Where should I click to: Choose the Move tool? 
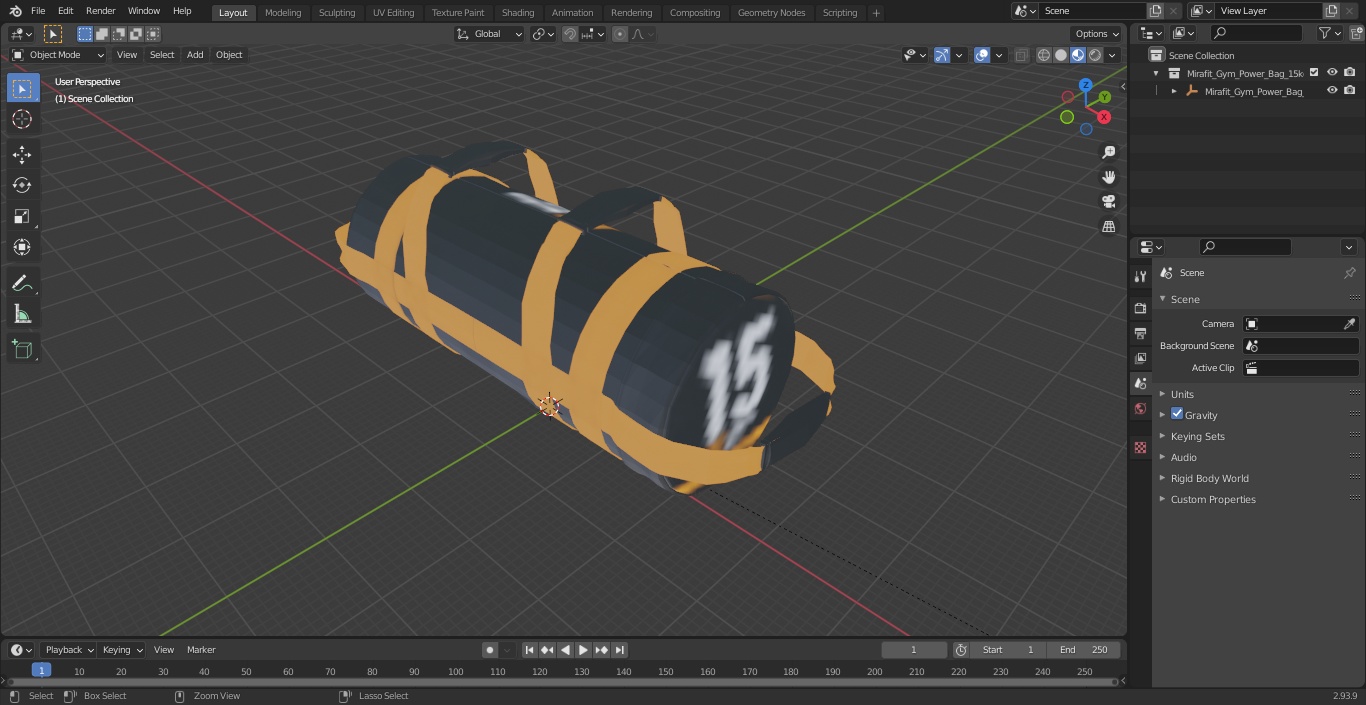click(22, 154)
